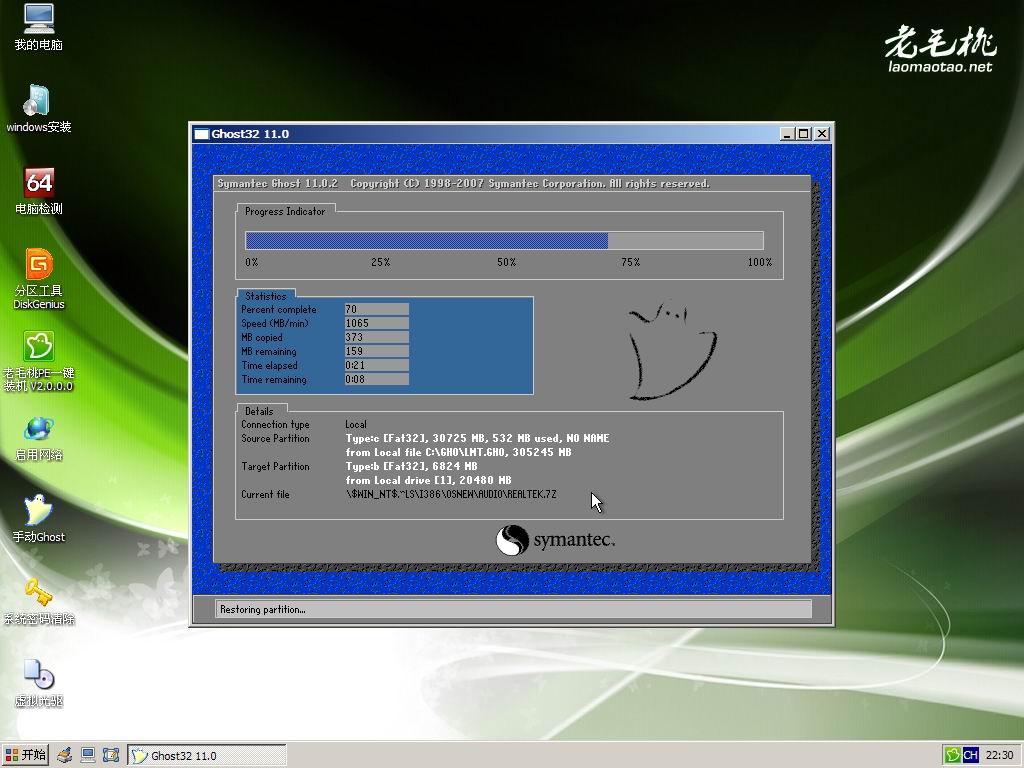Open the 我的电脑 desktop icon
Viewport: 1024px width, 768px height.
pyautogui.click(x=38, y=20)
